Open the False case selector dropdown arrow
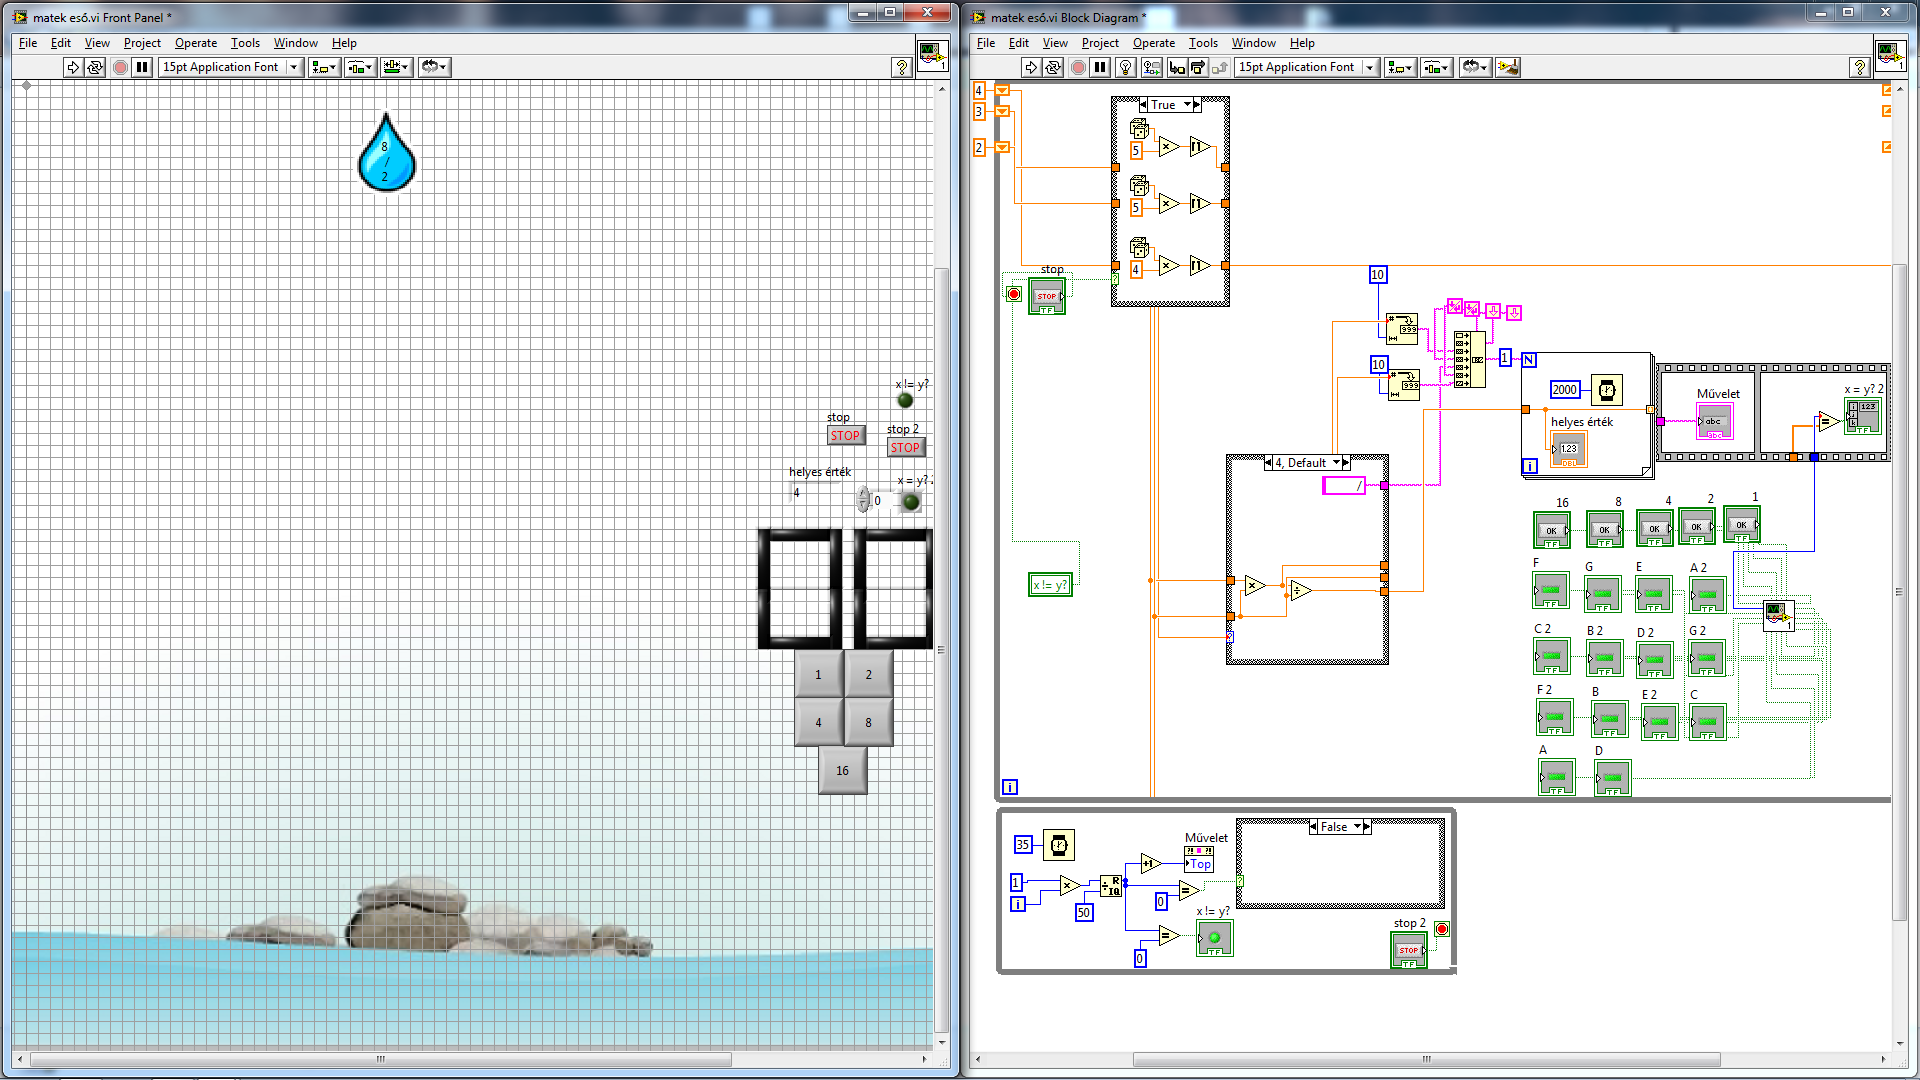The height and width of the screenshot is (1080, 1920). 1357,827
